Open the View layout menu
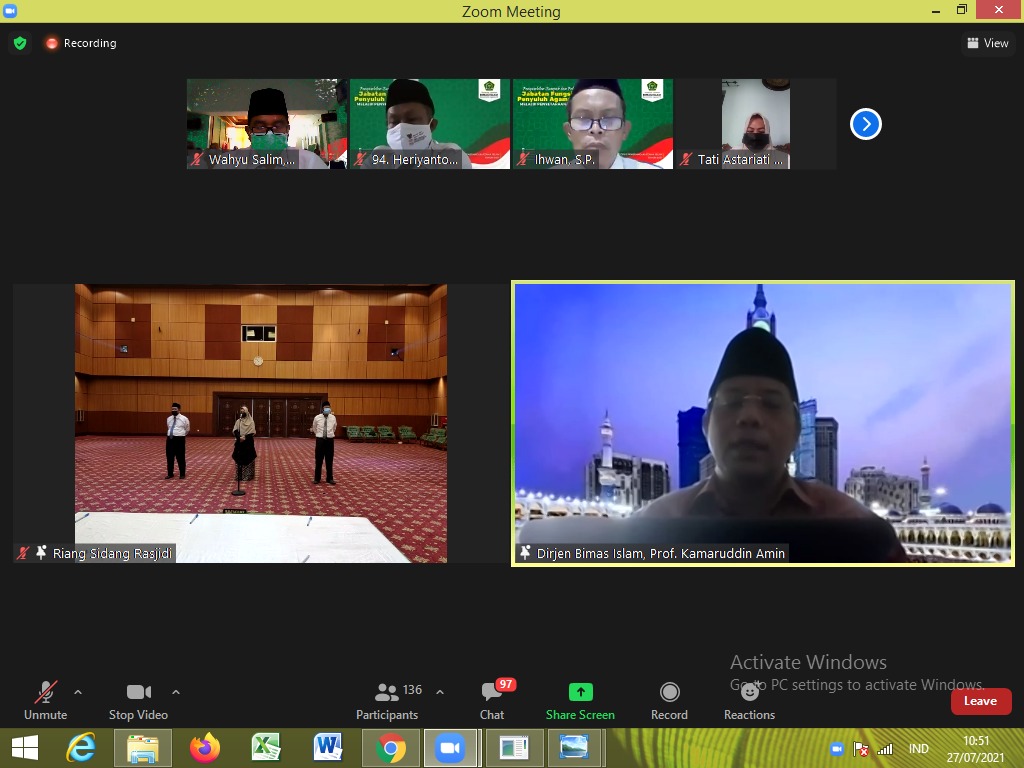Screen dimensions: 1024x768 point(987,43)
